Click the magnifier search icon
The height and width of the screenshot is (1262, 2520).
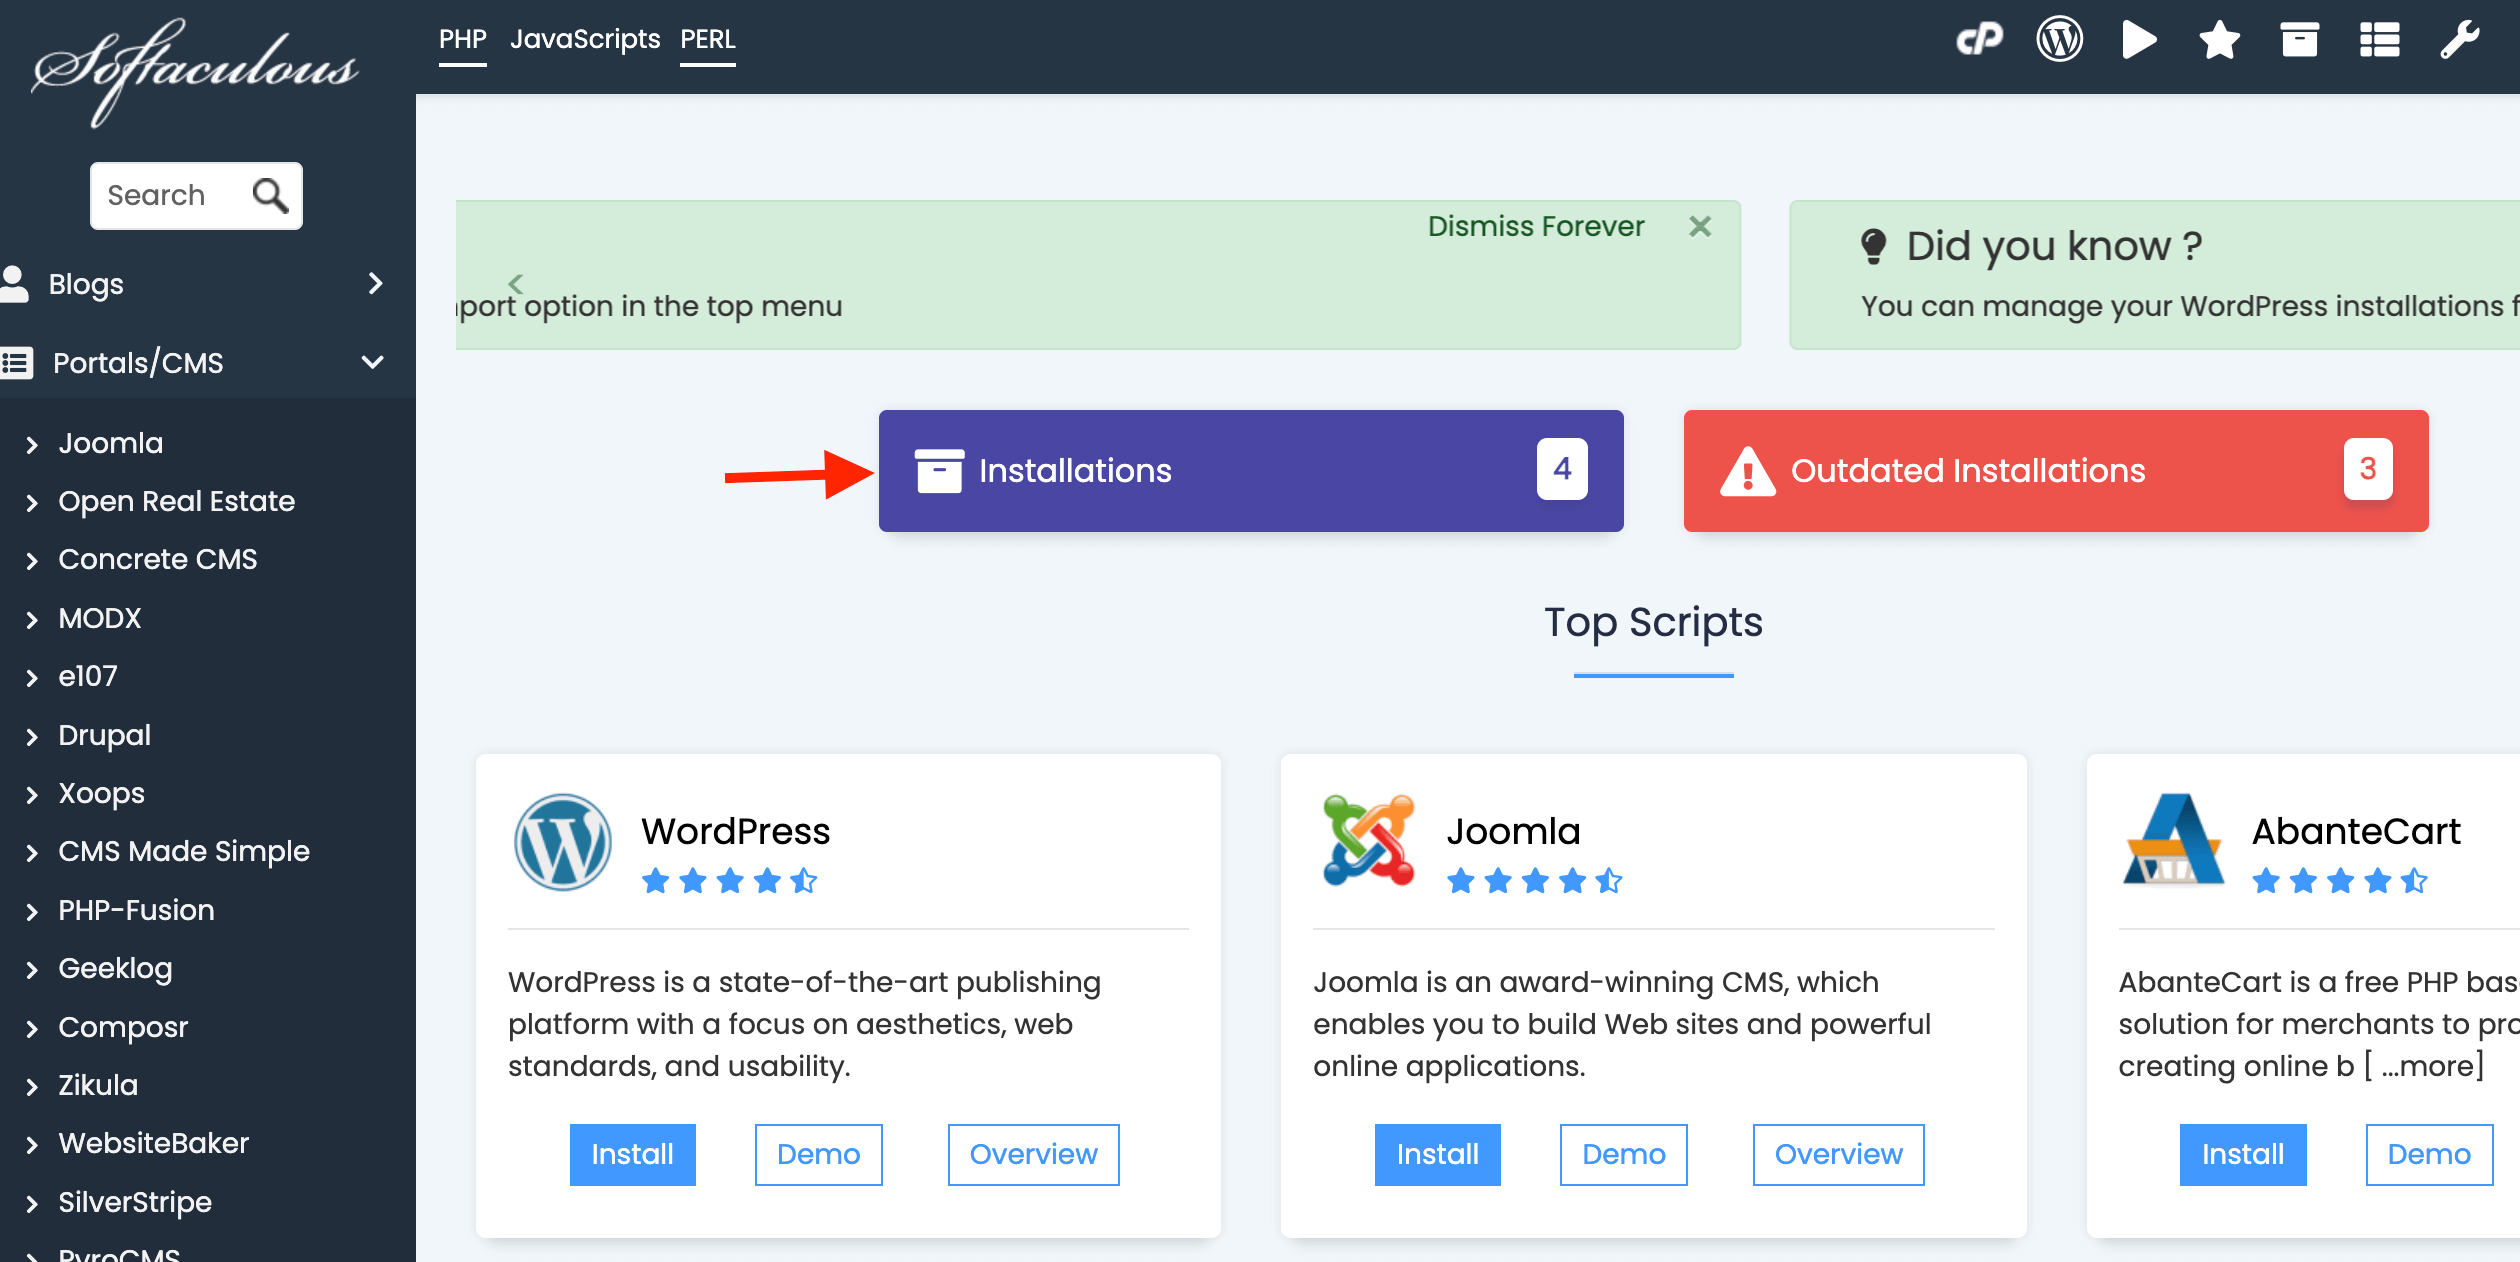click(270, 195)
